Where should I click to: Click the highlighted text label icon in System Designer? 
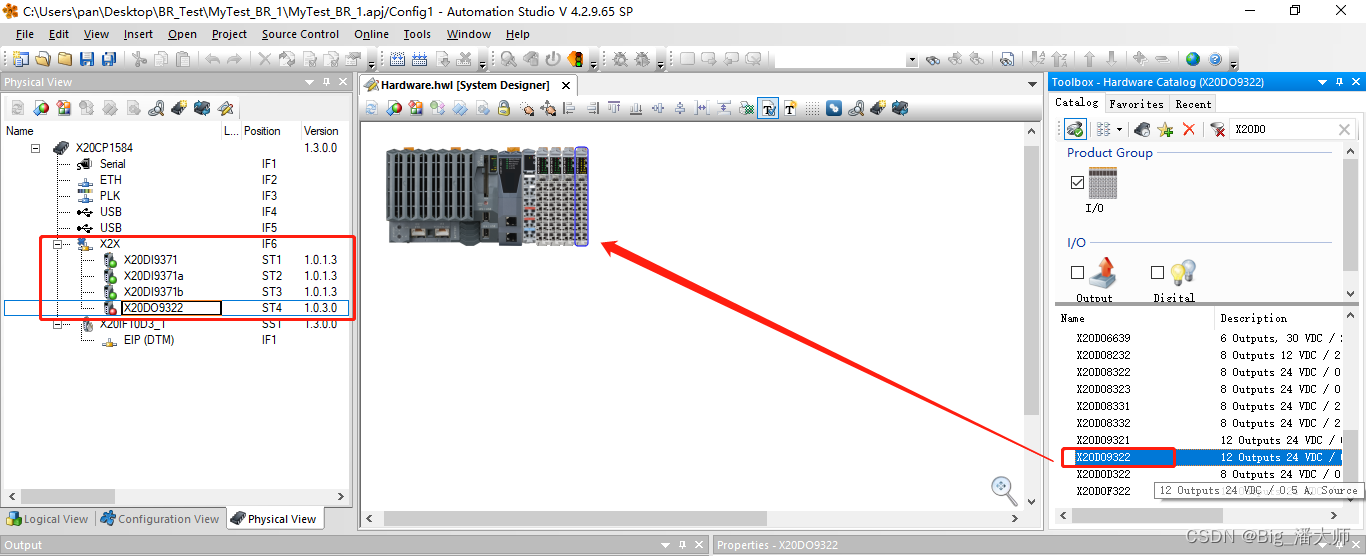click(768, 108)
